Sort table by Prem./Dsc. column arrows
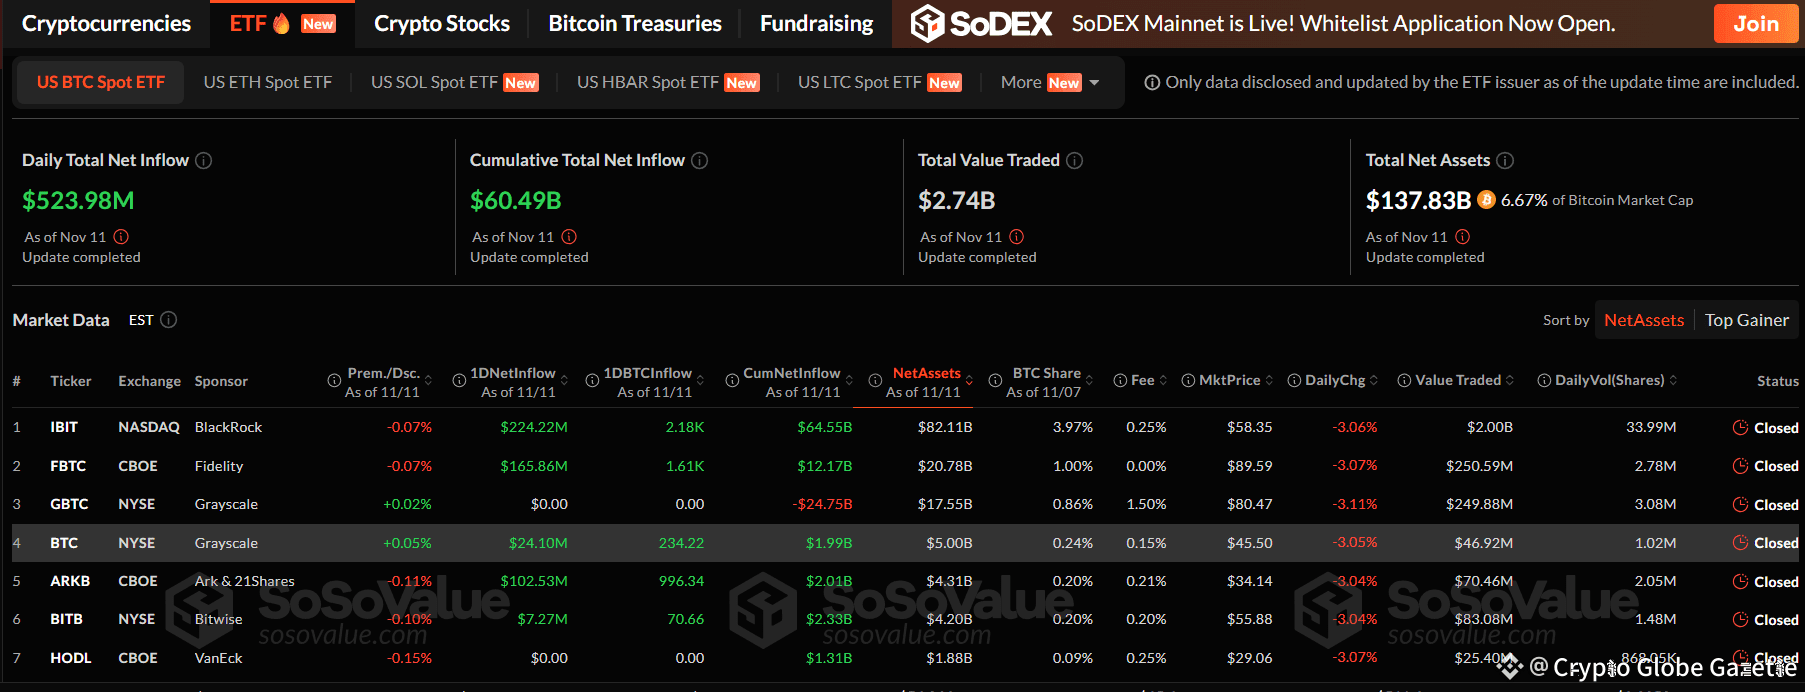 (x=428, y=381)
